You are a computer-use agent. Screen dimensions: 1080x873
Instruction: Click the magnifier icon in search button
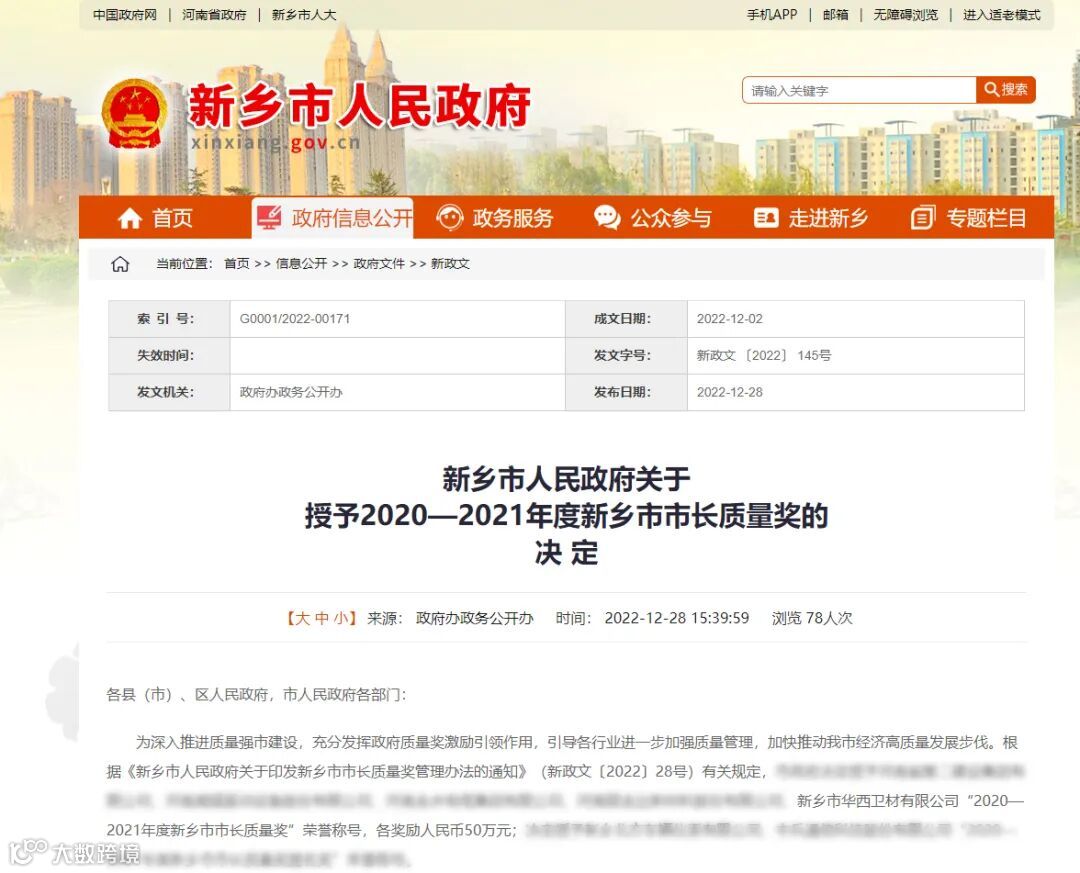991,90
